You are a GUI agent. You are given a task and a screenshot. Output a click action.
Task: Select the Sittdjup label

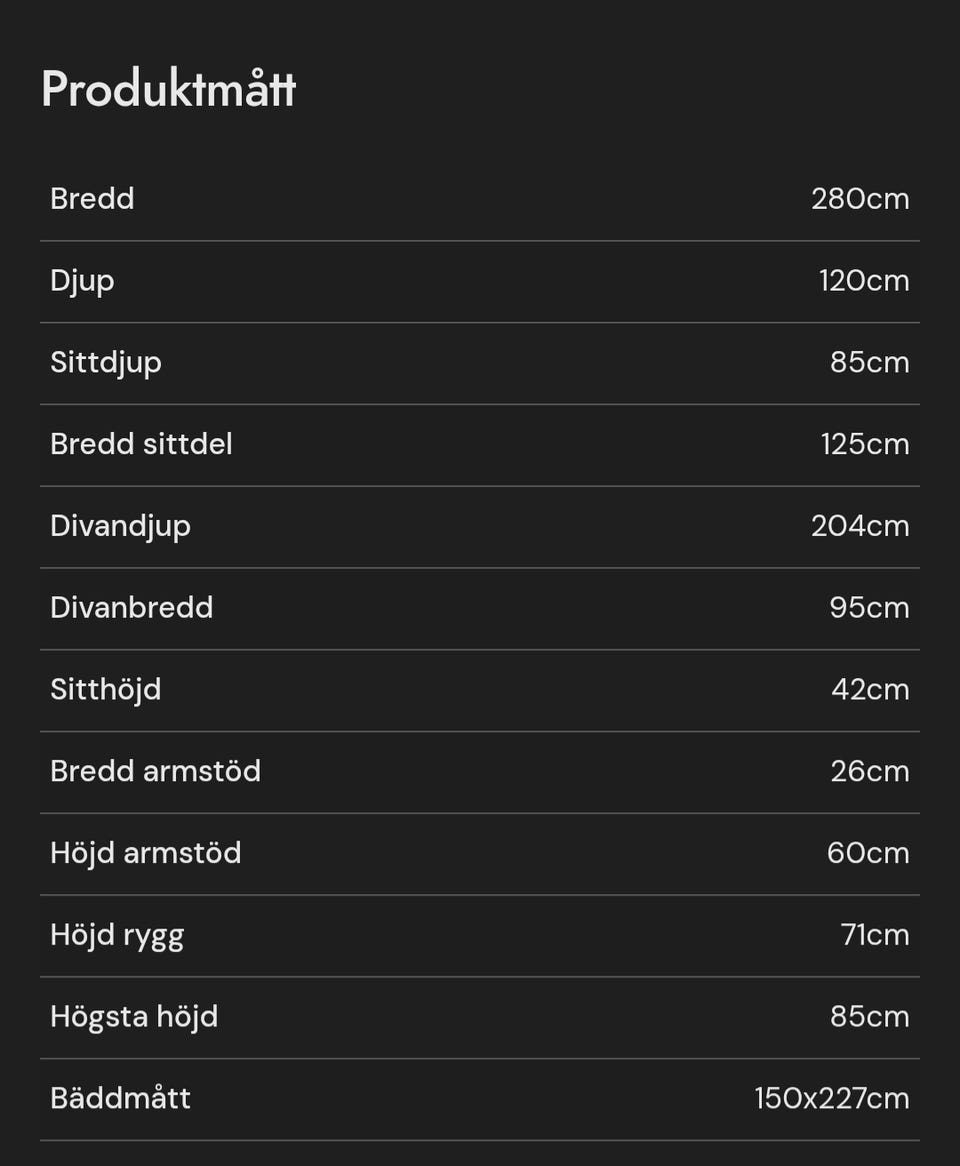click(x=106, y=362)
